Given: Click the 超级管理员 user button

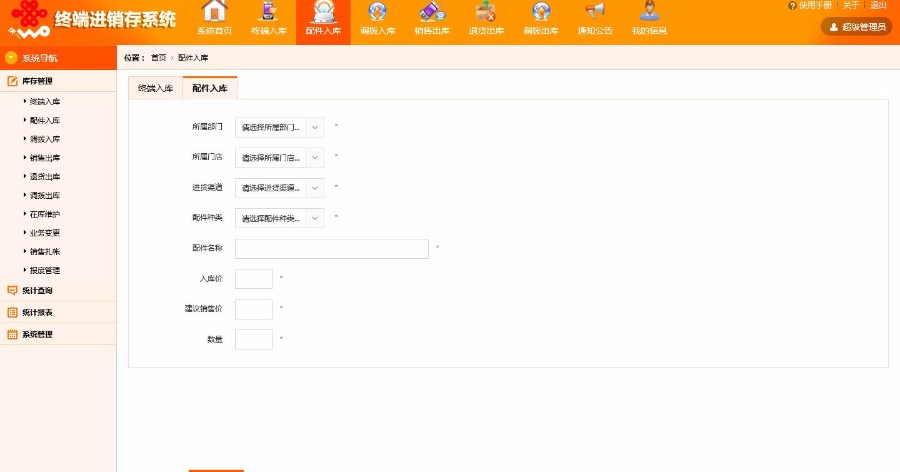Looking at the screenshot, I should (x=856, y=27).
